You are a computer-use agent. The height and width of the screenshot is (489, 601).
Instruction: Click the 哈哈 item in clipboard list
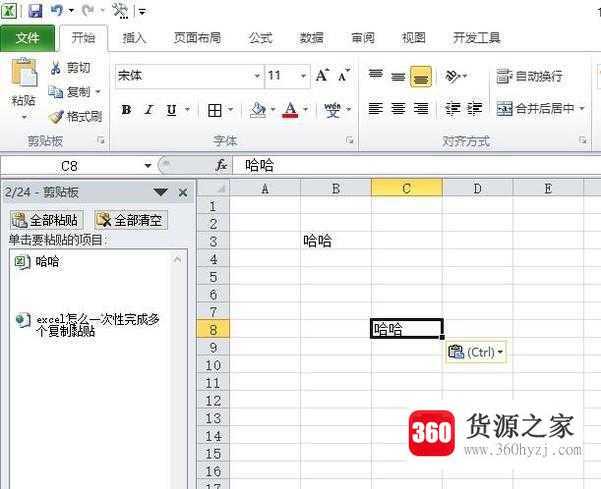coord(90,262)
